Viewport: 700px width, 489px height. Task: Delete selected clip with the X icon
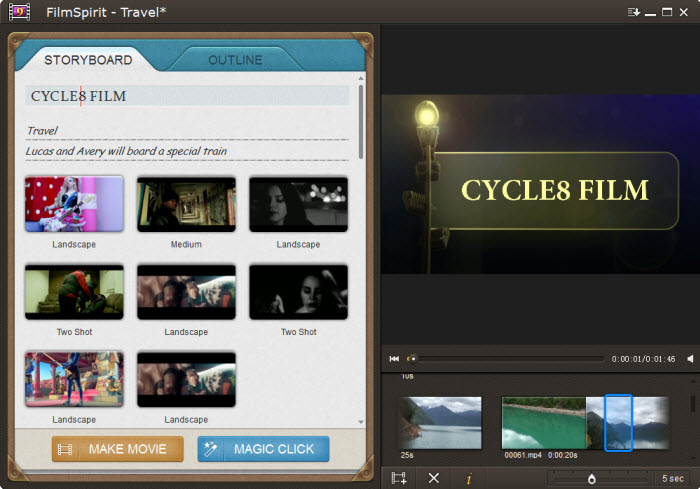coord(434,478)
